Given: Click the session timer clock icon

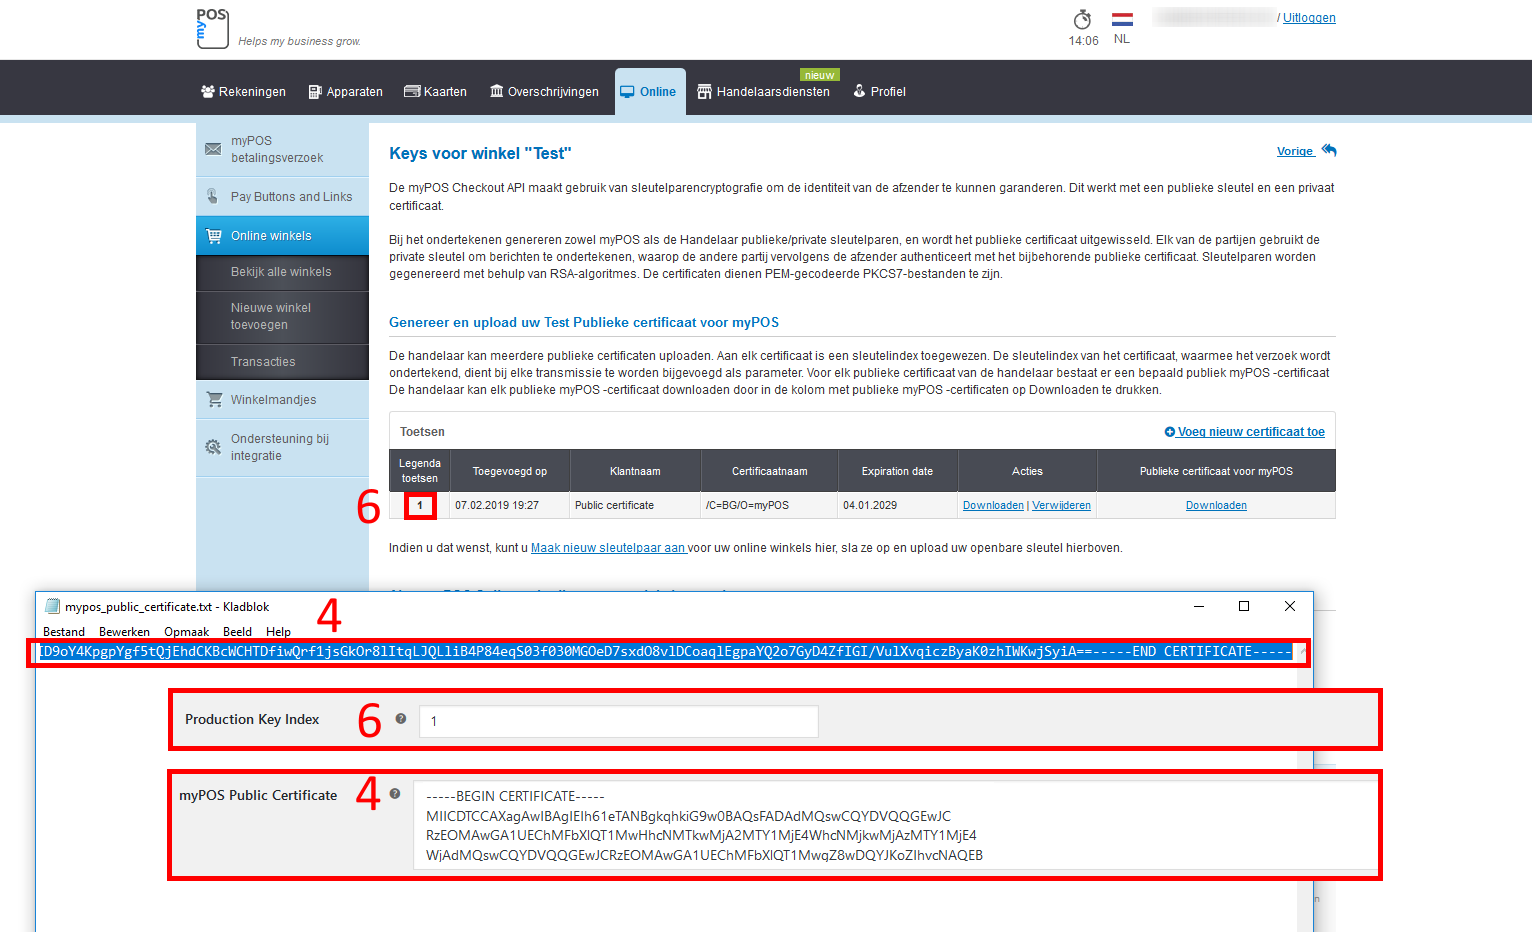Looking at the screenshot, I should tap(1082, 20).
